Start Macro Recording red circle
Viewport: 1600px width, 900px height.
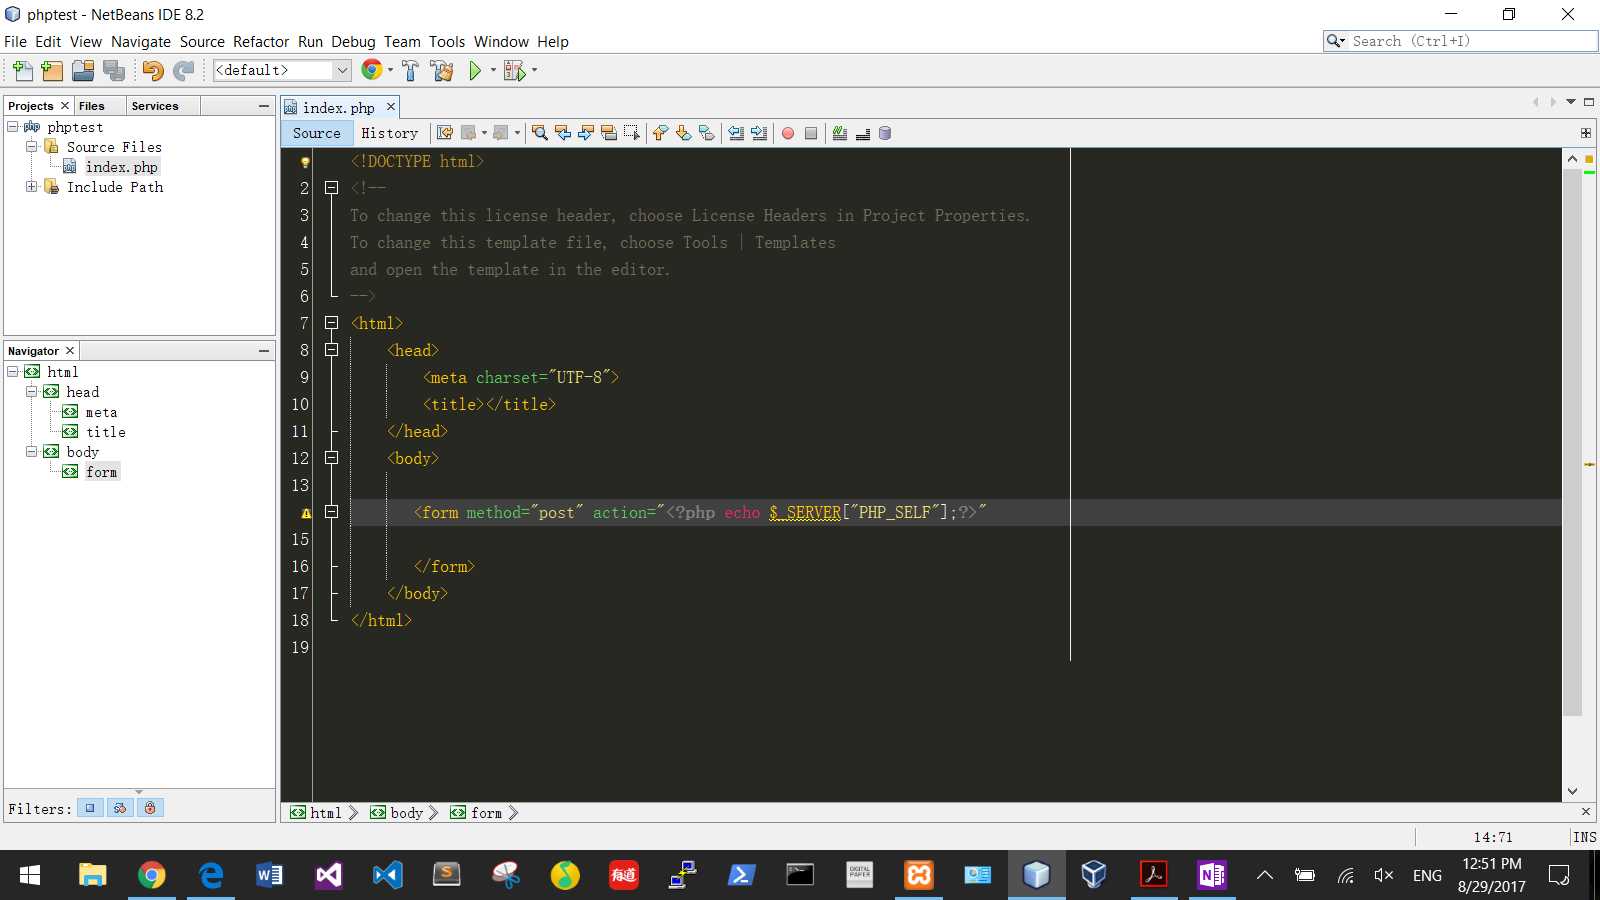tap(788, 133)
